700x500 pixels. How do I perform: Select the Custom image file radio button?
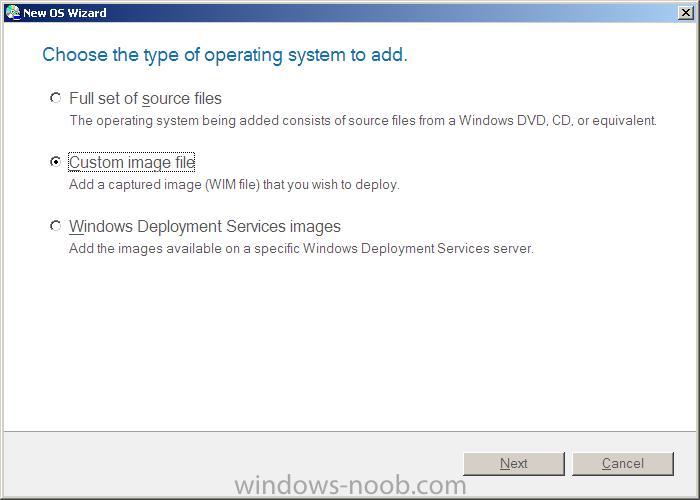tap(55, 162)
